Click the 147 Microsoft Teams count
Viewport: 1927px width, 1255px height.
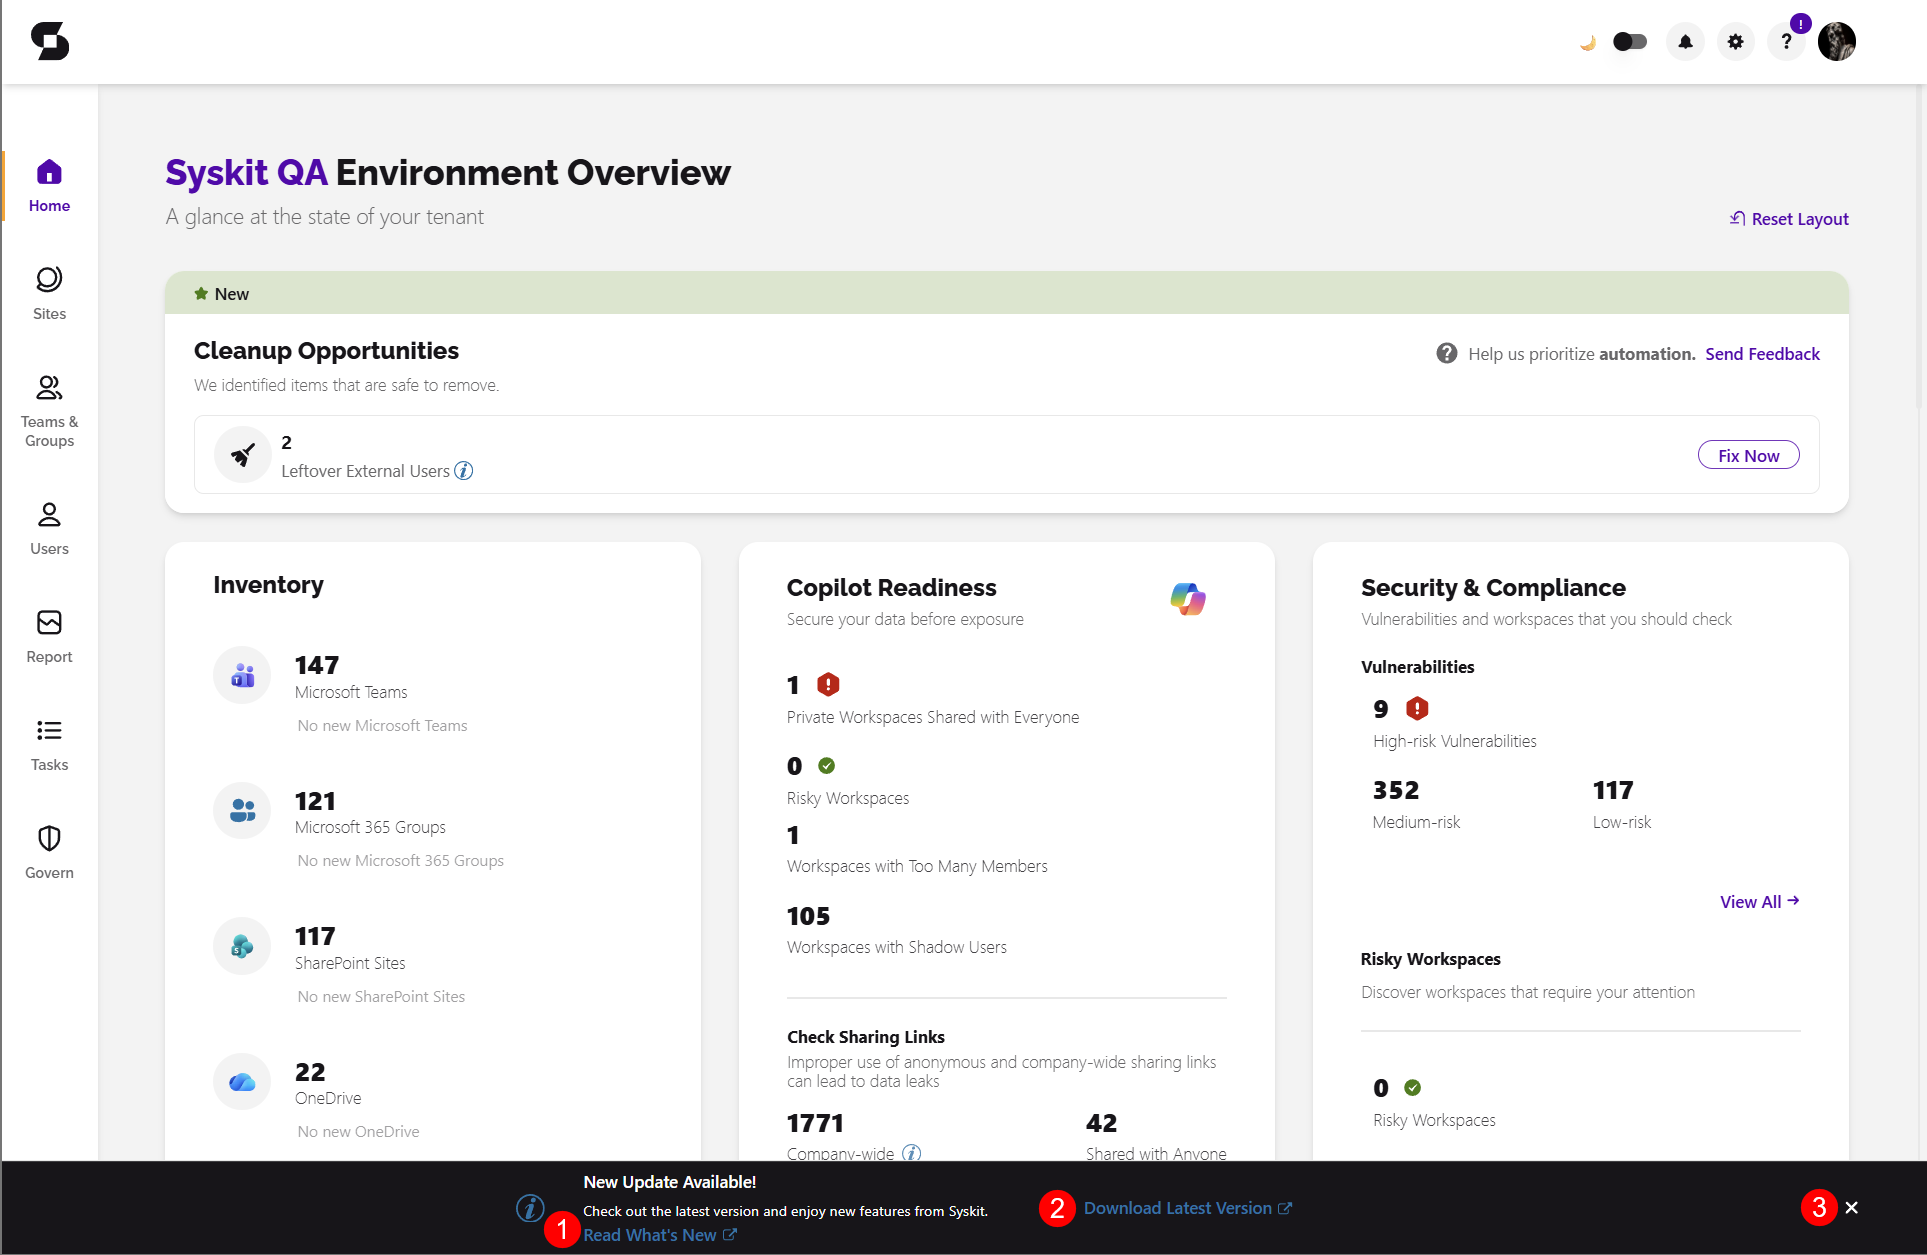tap(317, 665)
